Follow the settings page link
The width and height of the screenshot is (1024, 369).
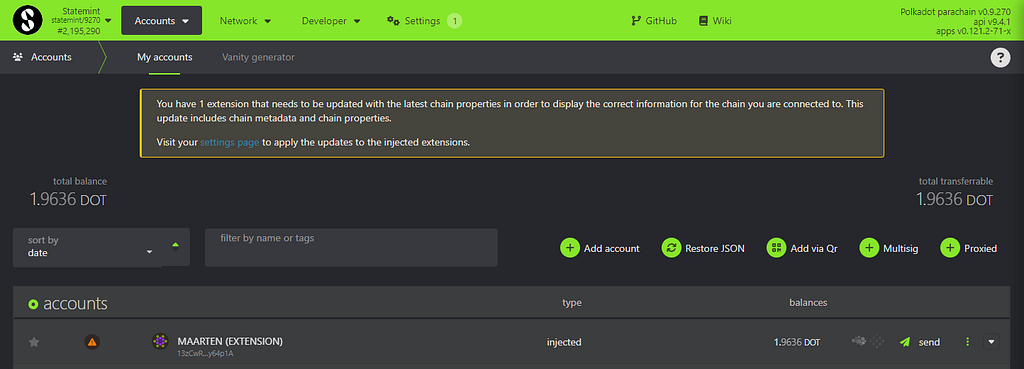tap(230, 142)
